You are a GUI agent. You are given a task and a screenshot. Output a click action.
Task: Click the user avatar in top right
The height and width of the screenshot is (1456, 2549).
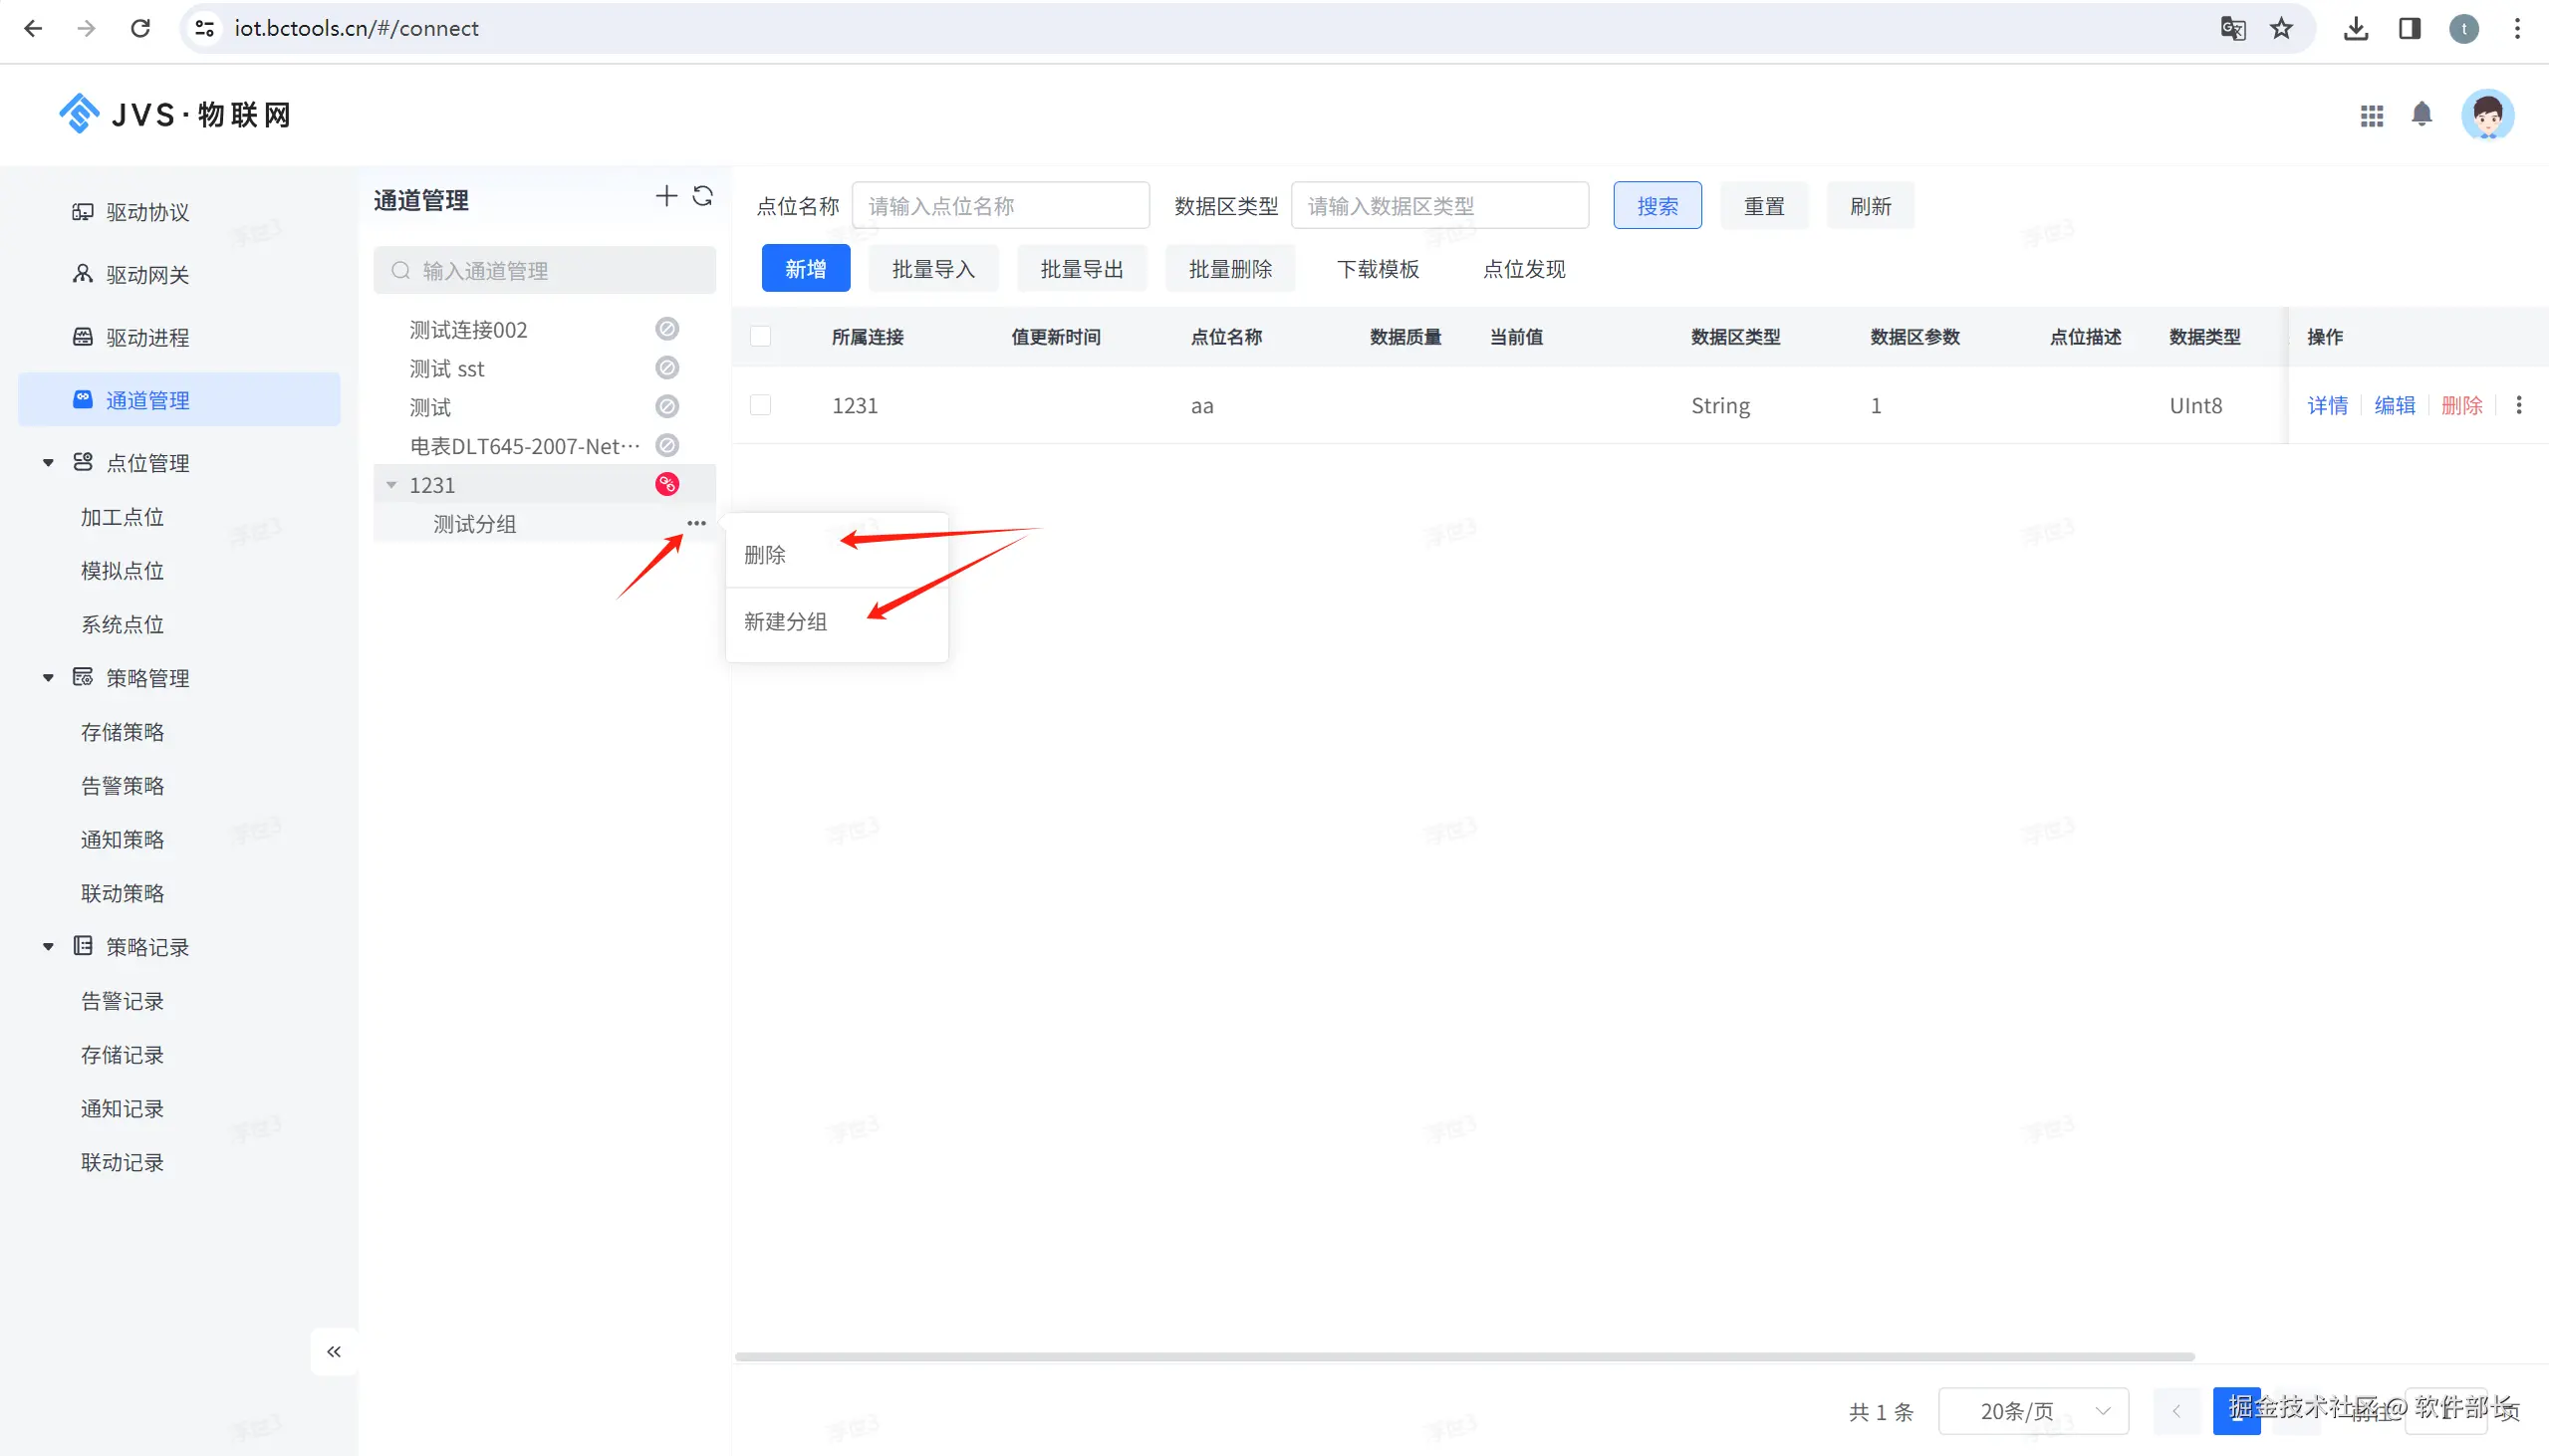pos(2487,115)
